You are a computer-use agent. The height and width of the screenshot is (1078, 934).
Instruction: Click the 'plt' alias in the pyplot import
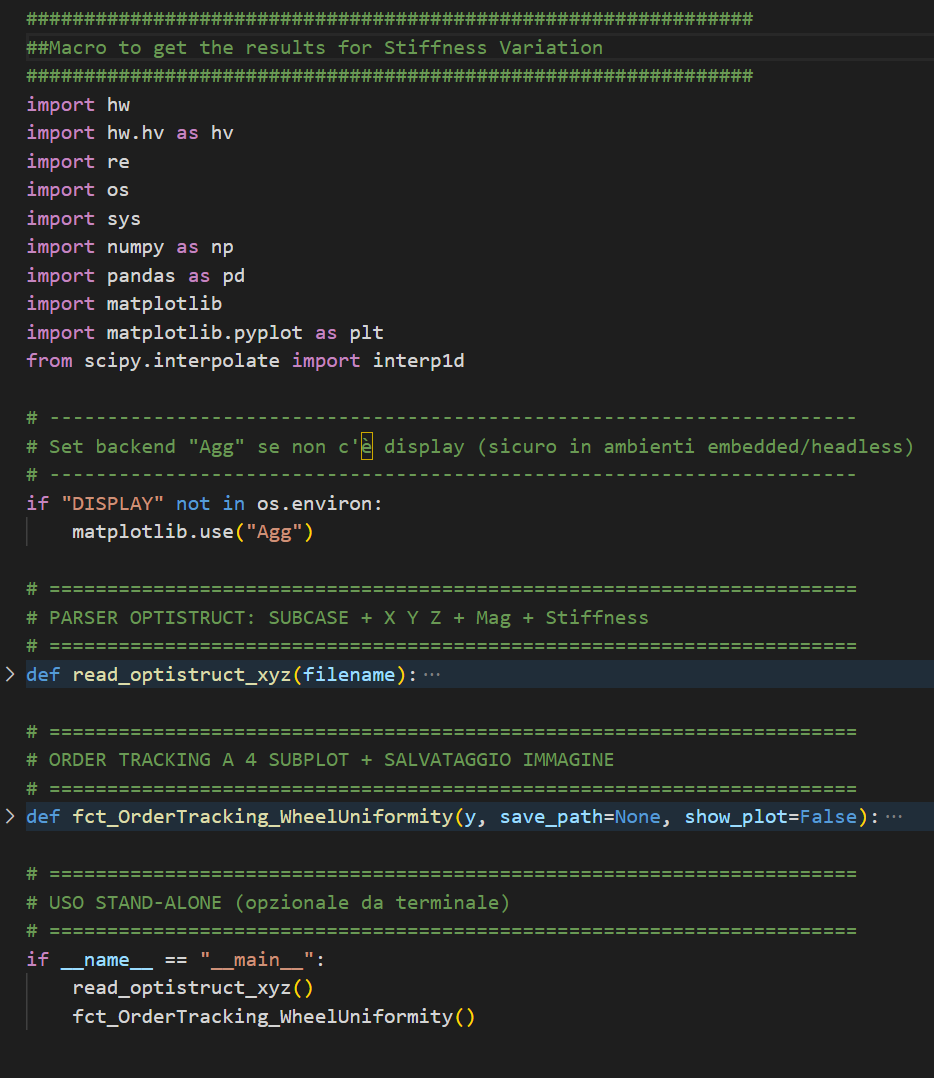coord(366,333)
